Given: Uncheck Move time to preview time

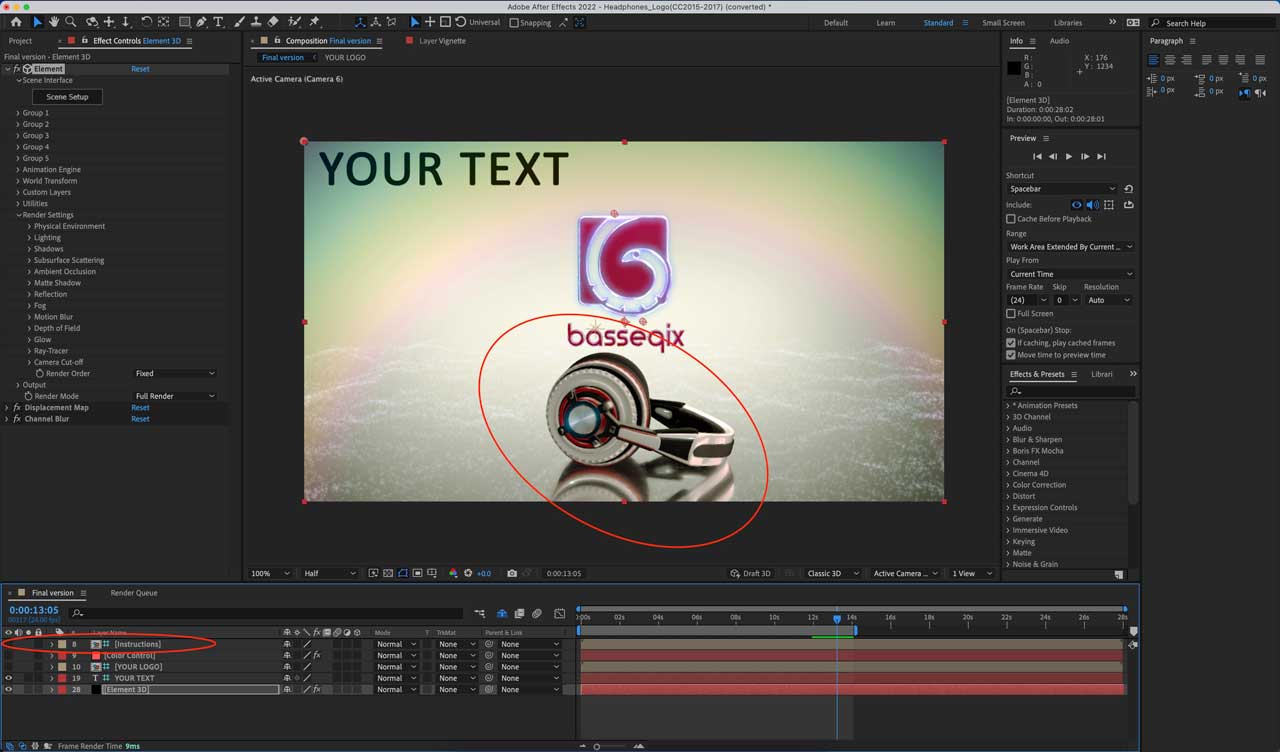Looking at the screenshot, I should coord(1011,355).
